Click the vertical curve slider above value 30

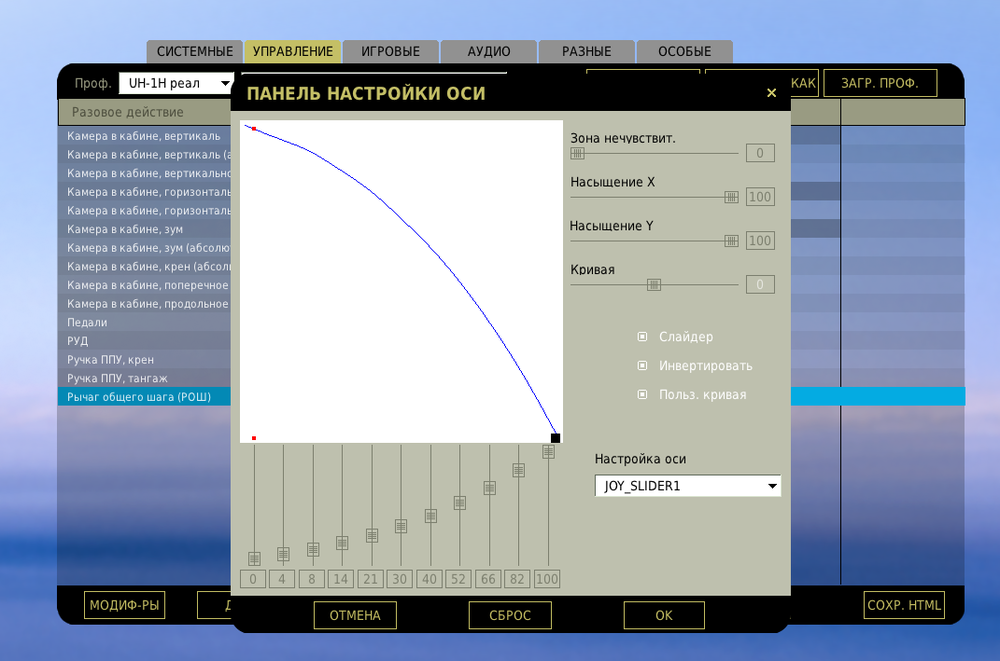coord(401,526)
